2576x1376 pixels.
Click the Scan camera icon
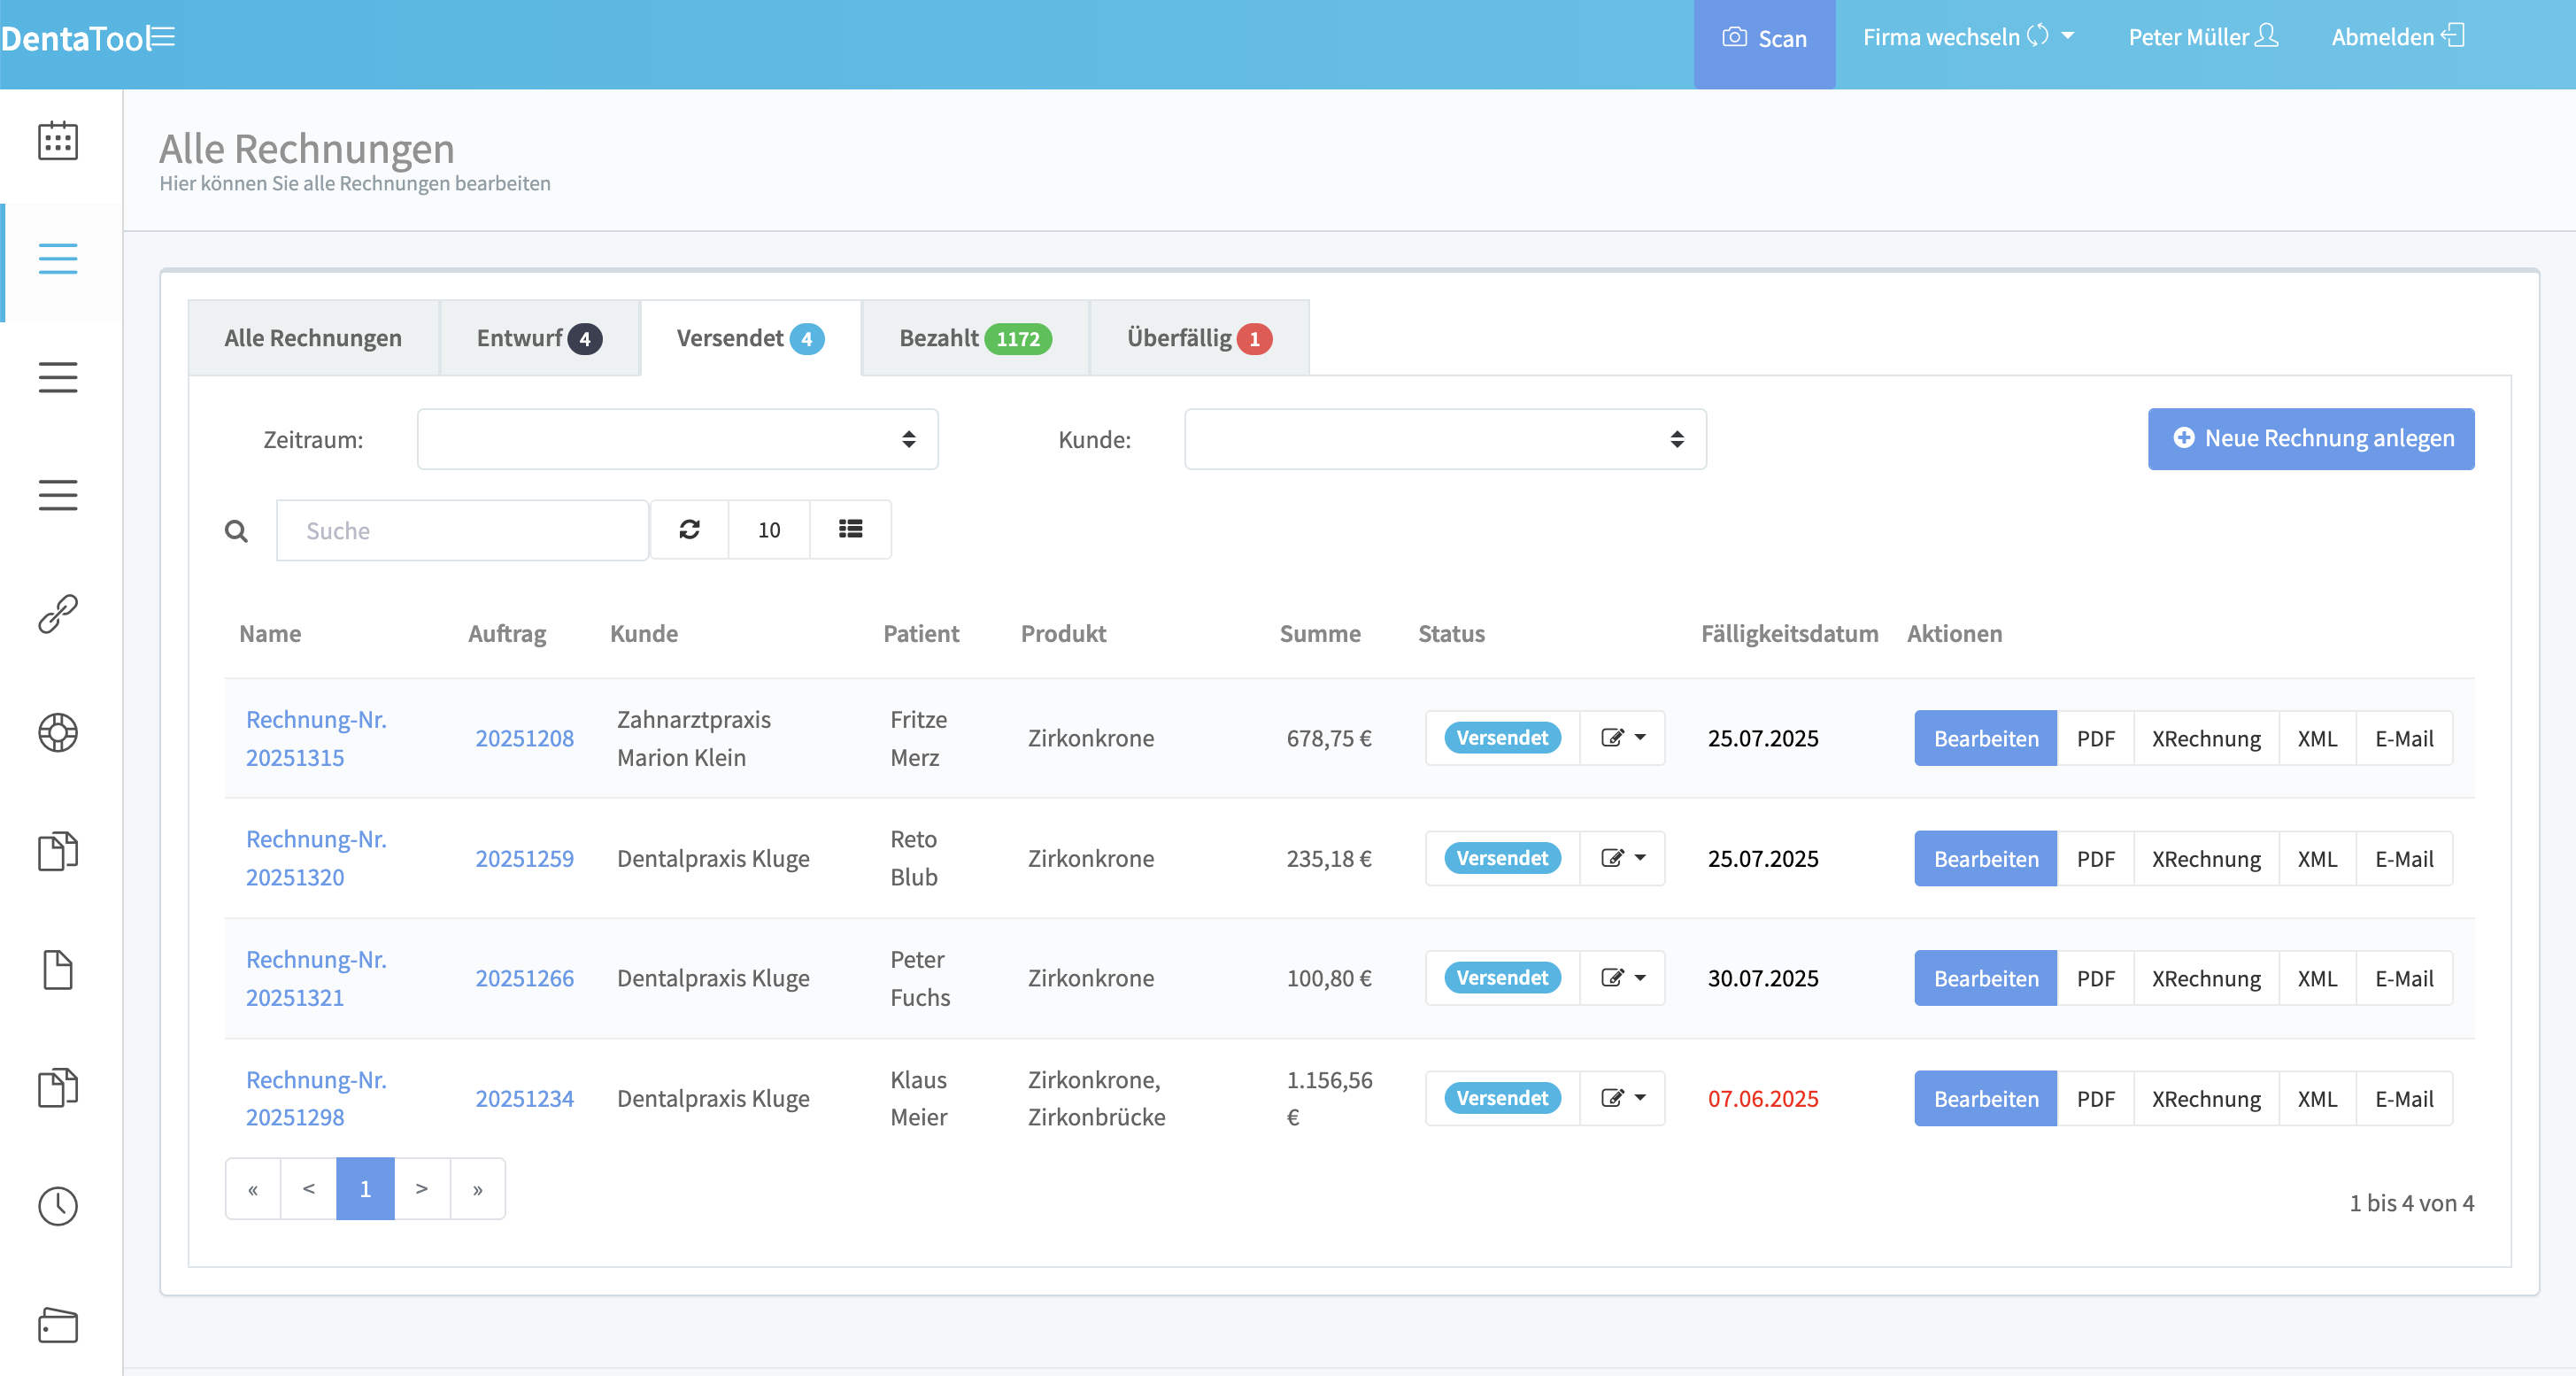(x=1733, y=37)
